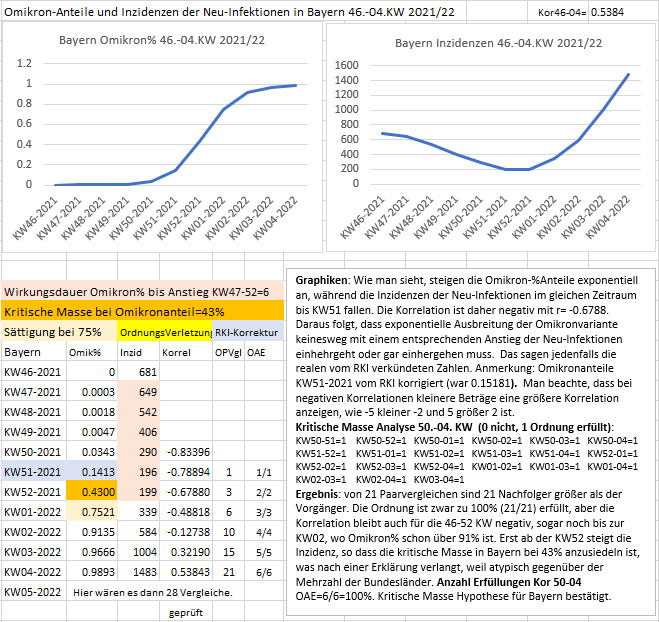Click the 'Omik%' column header
The height and width of the screenshot is (622, 659).
point(92,352)
